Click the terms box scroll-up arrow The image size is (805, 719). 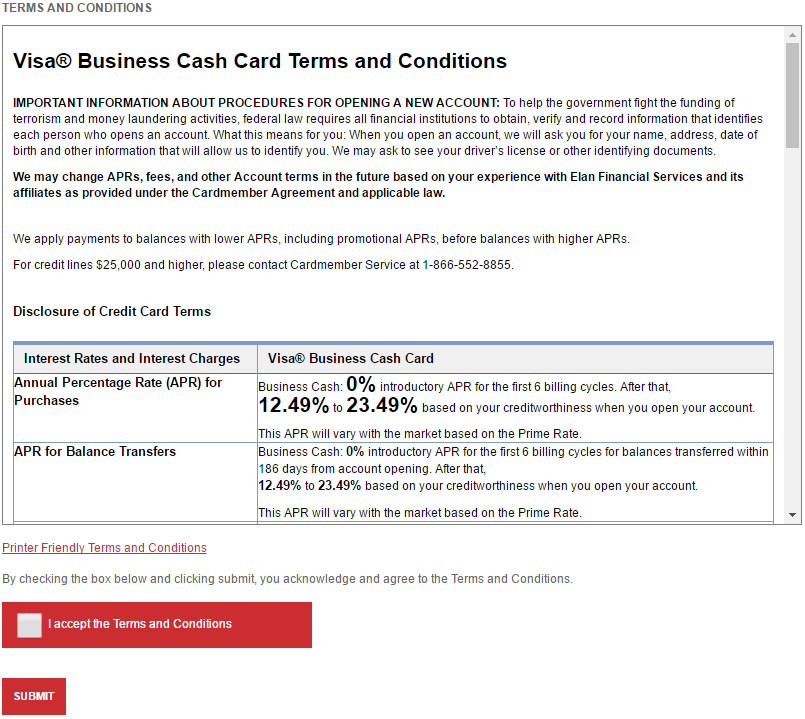[792, 35]
